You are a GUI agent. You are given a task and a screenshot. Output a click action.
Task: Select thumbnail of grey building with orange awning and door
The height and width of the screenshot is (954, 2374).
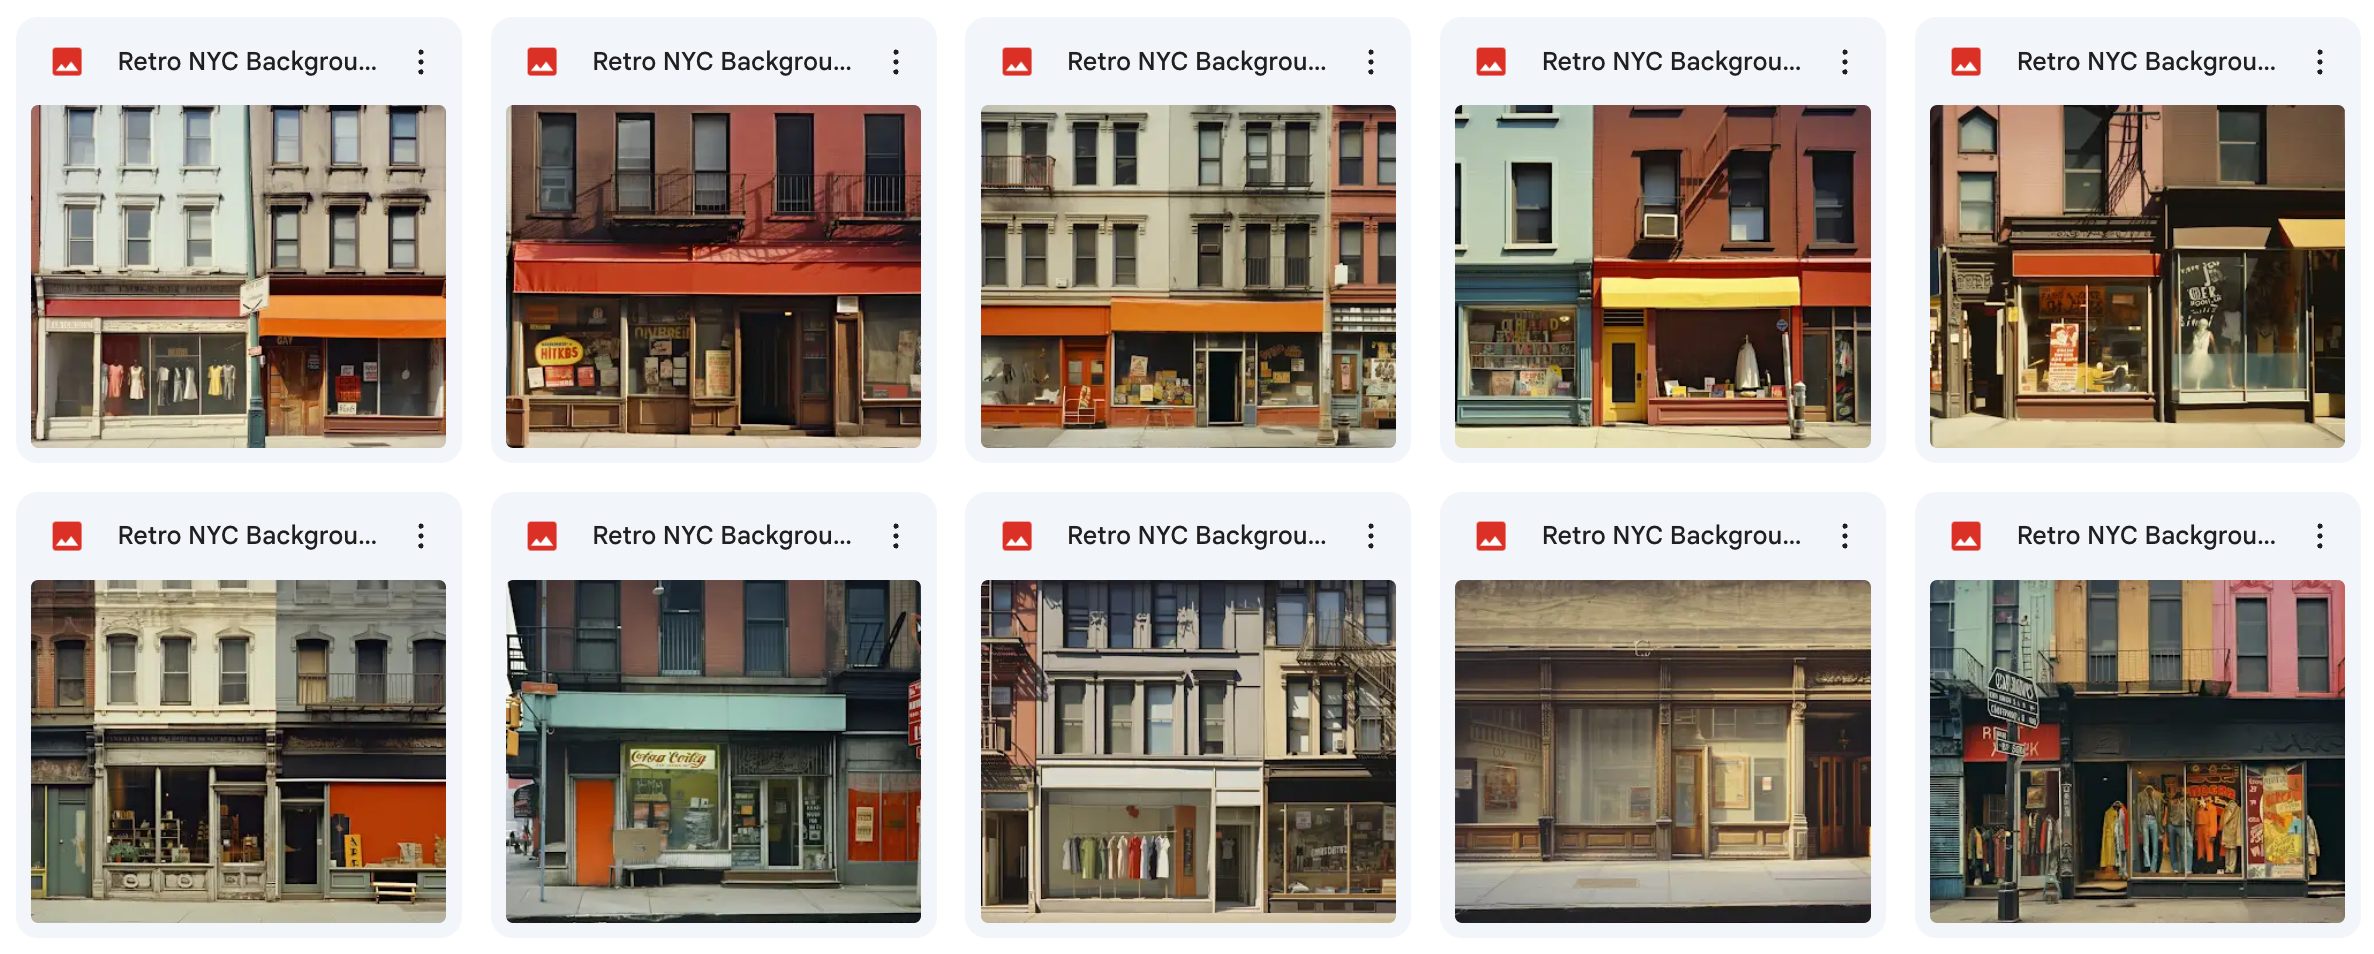(x=1188, y=276)
